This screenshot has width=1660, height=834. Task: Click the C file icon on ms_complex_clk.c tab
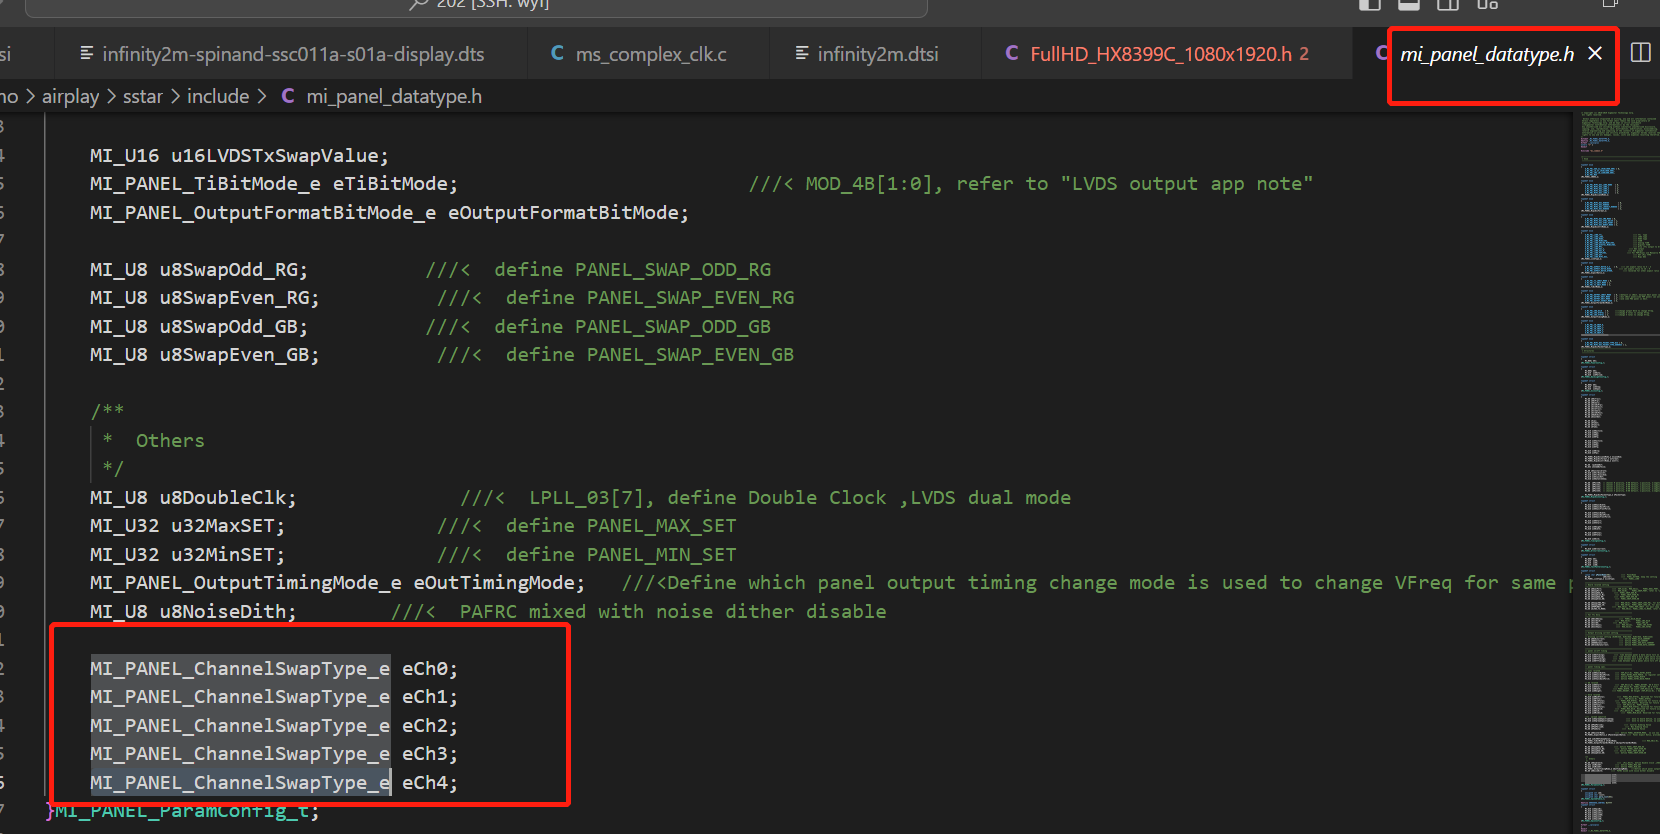(557, 53)
